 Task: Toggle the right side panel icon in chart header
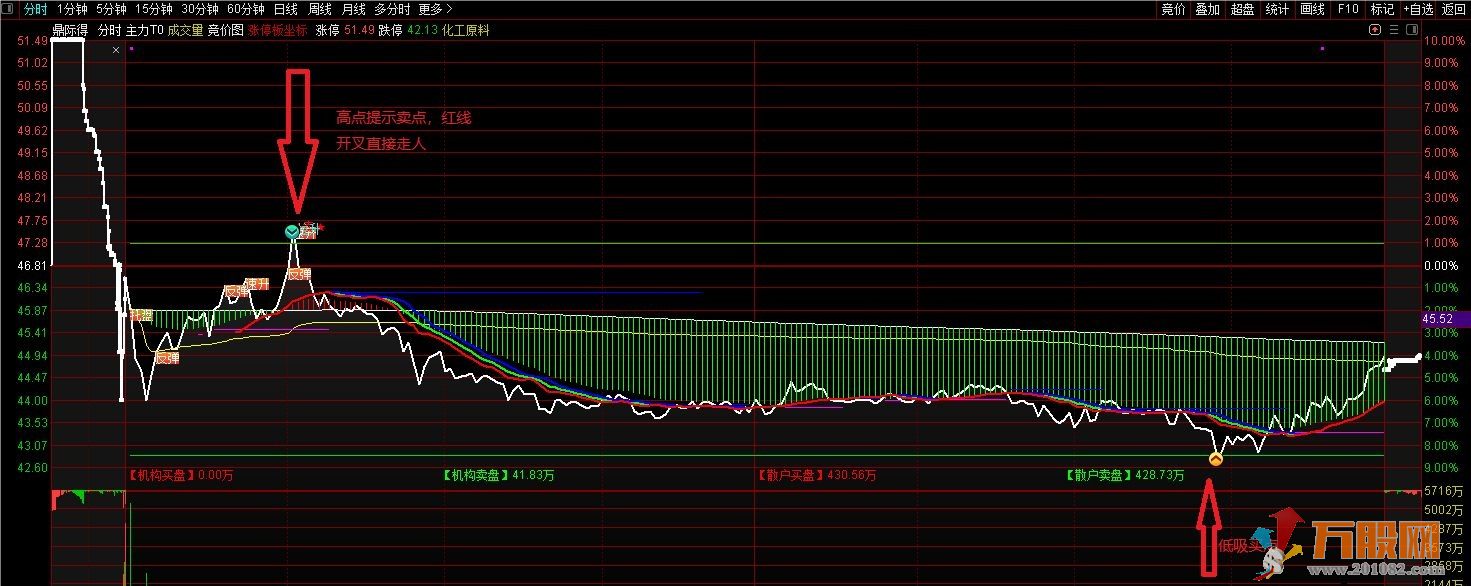point(1412,31)
